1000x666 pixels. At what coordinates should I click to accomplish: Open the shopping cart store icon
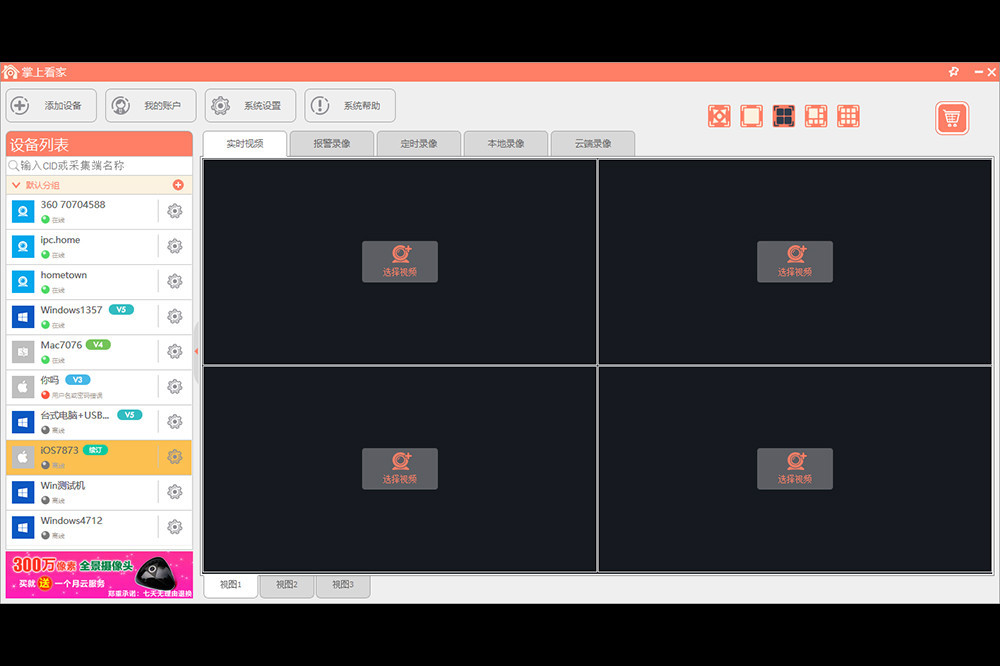pos(952,118)
